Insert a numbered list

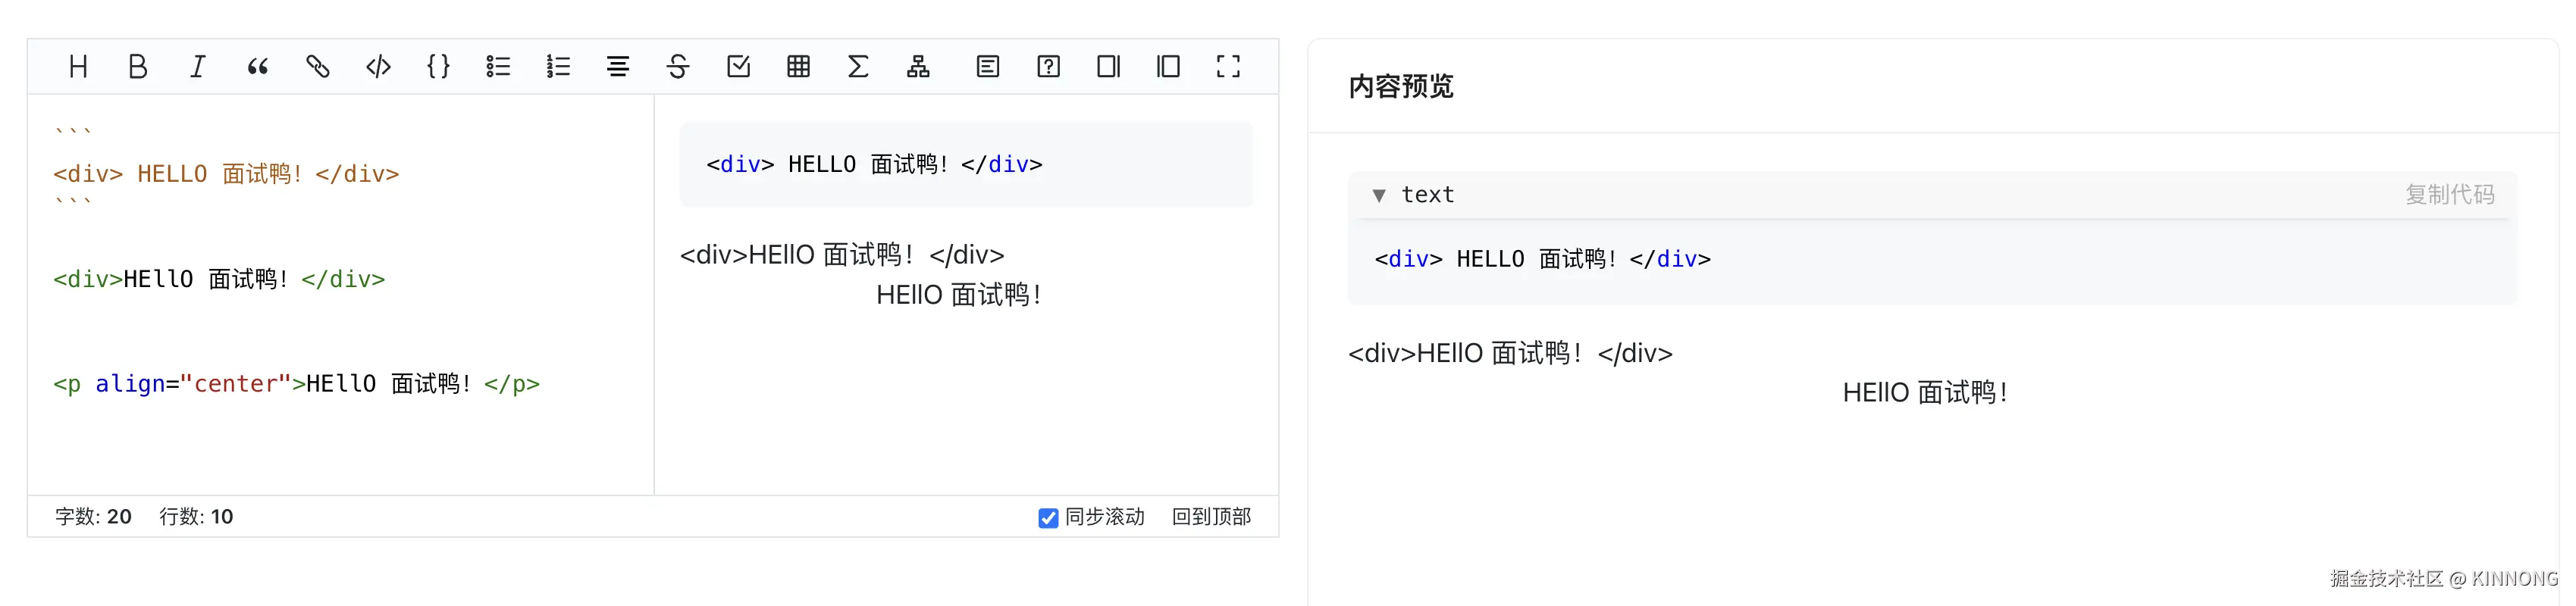[x=558, y=67]
